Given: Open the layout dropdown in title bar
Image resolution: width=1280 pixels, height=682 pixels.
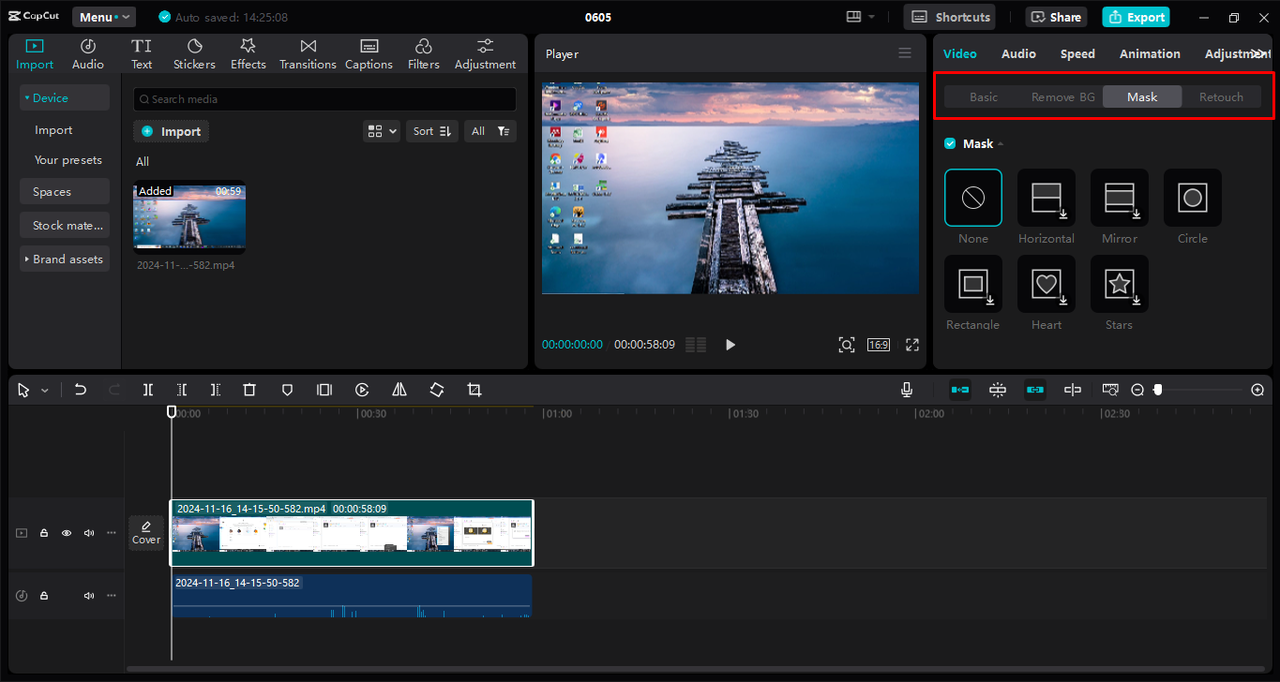Looking at the screenshot, I should click(x=859, y=17).
